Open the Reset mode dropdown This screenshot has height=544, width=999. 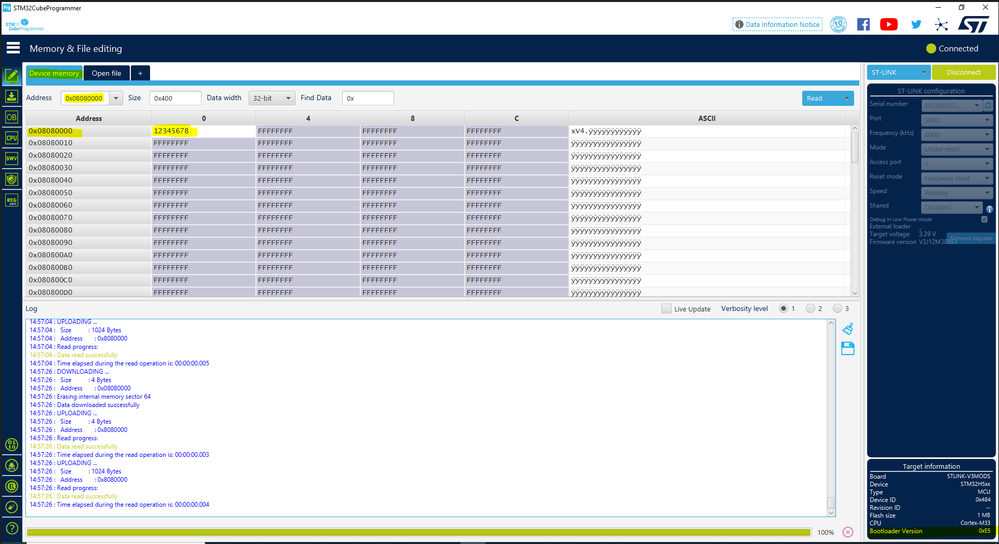957,178
